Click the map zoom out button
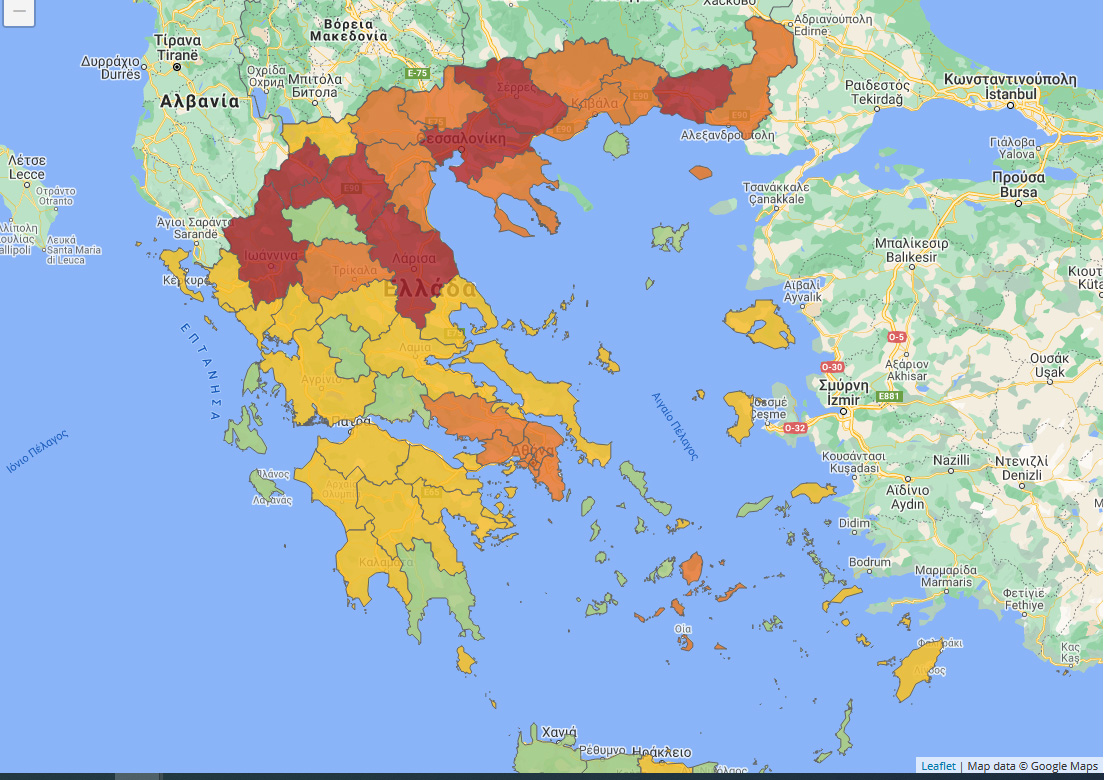 (x=19, y=11)
